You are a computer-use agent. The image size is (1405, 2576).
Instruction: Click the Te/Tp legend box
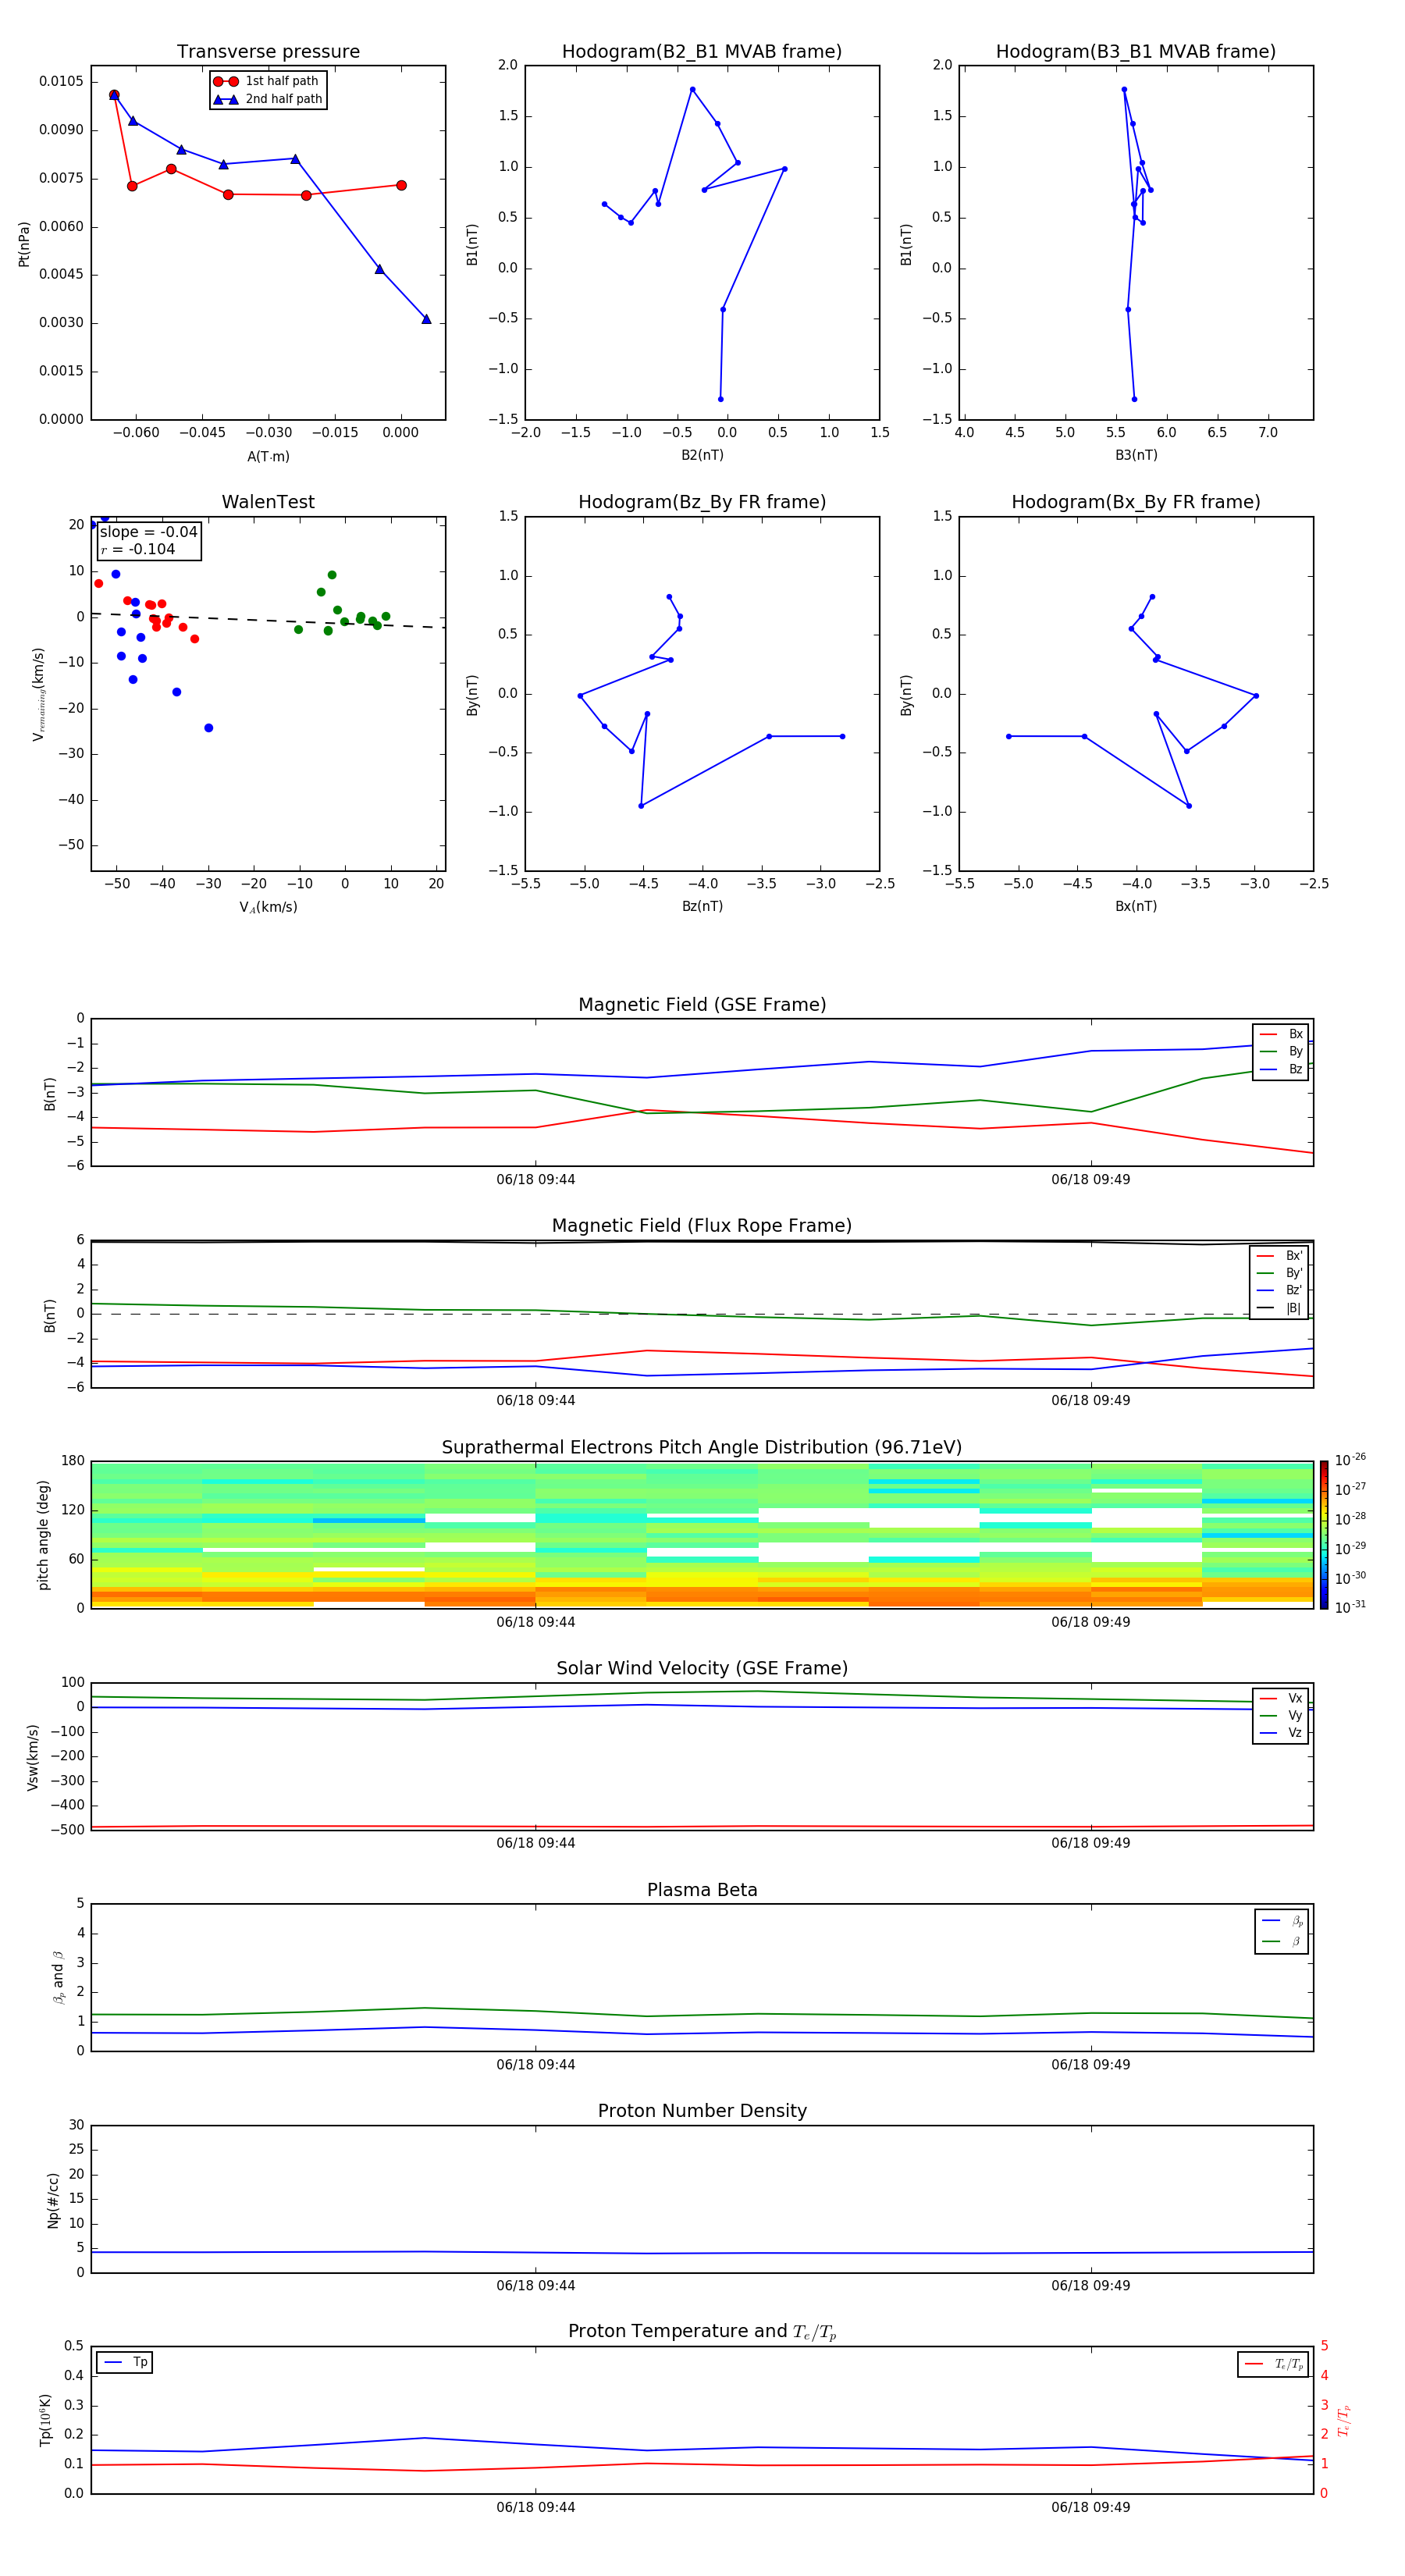pyautogui.click(x=1273, y=2365)
